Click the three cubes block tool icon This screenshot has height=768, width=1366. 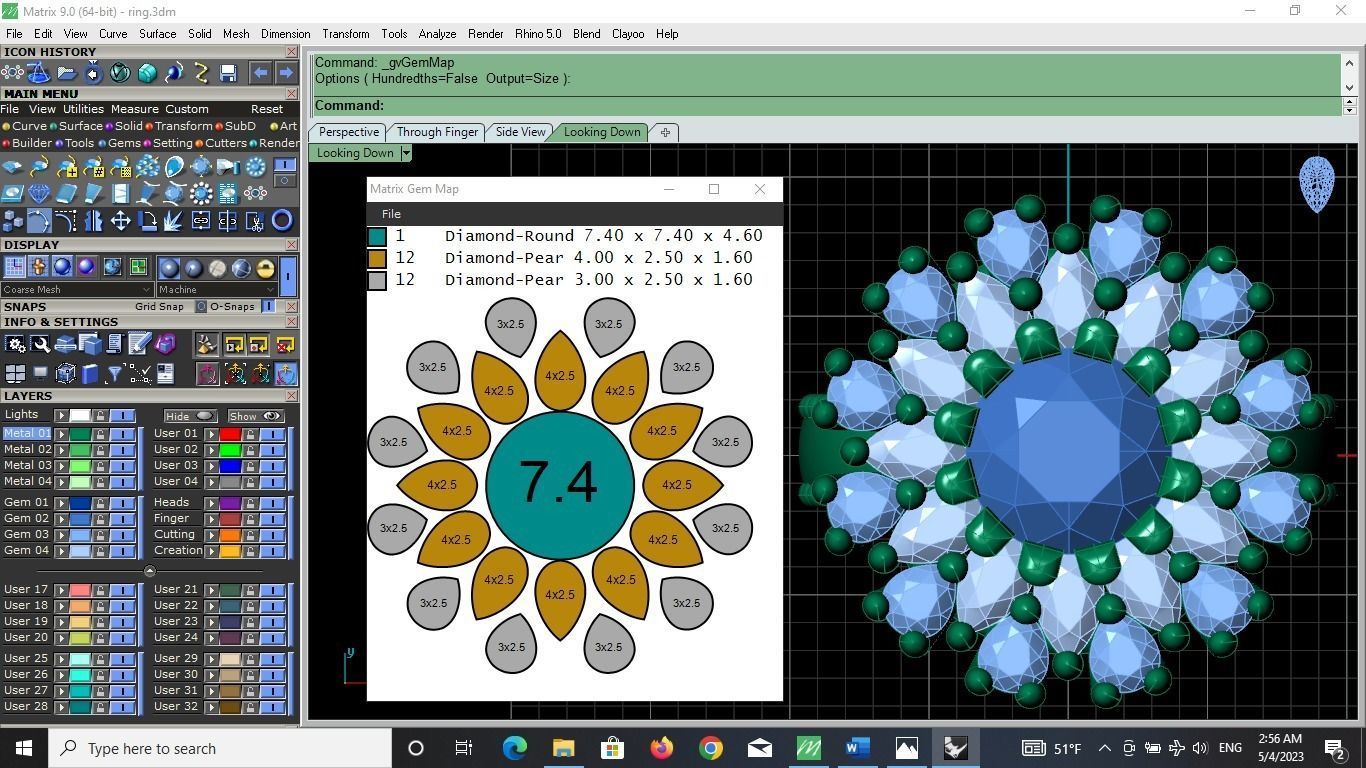pyautogui.click(x=13, y=220)
